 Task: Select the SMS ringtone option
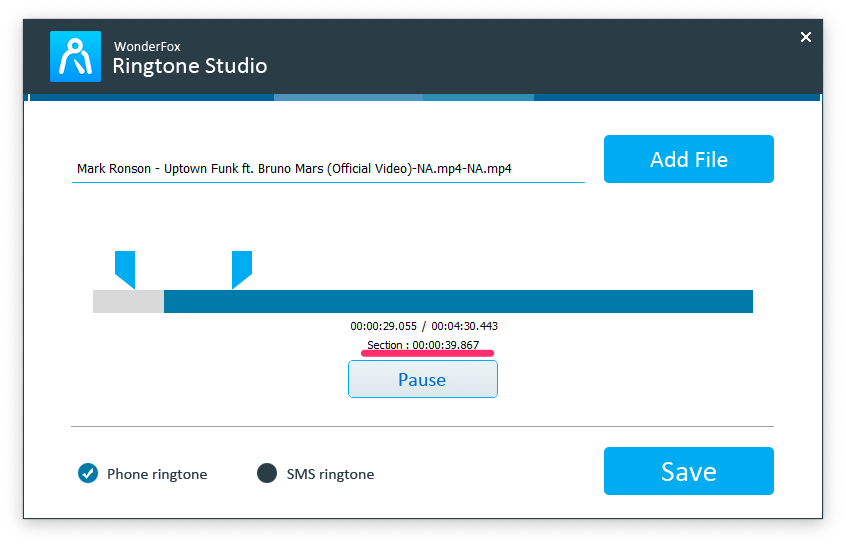[316, 474]
